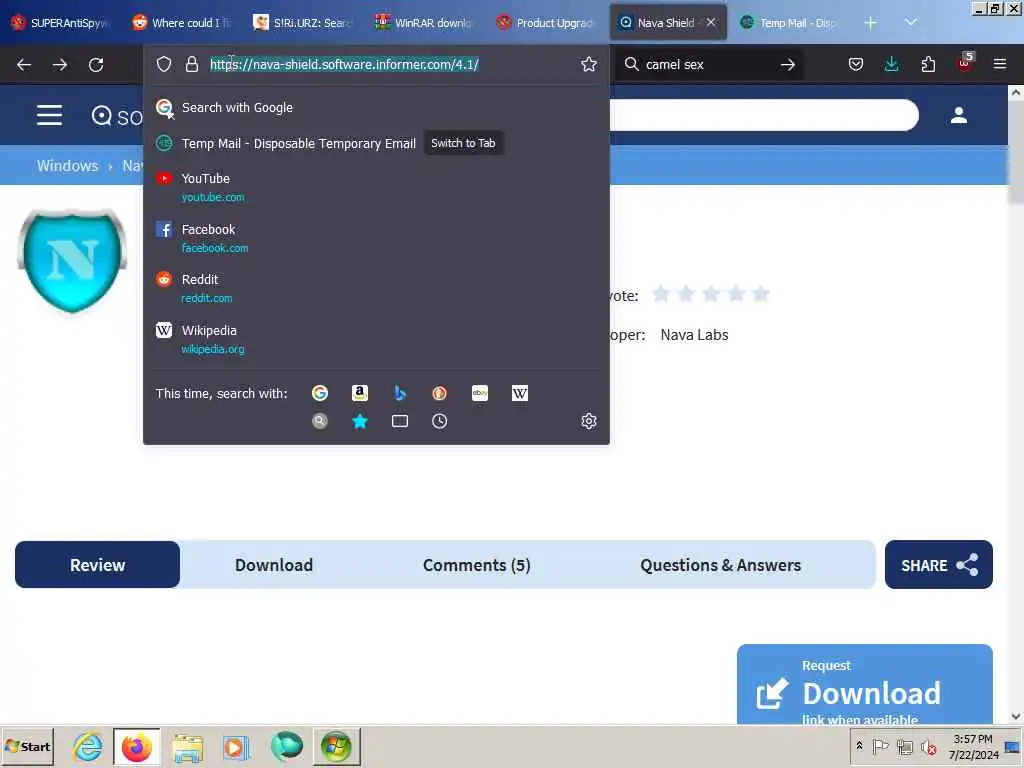This screenshot has width=1024, height=768.
Task: Search this time with Google
Action: click(x=320, y=393)
